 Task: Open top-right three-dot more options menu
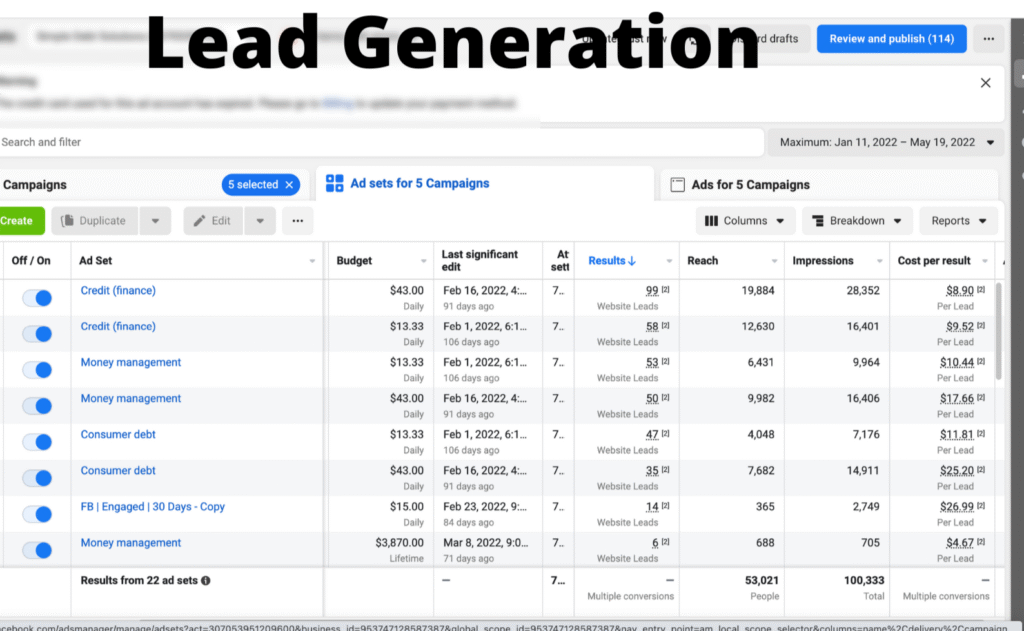[x=988, y=39]
